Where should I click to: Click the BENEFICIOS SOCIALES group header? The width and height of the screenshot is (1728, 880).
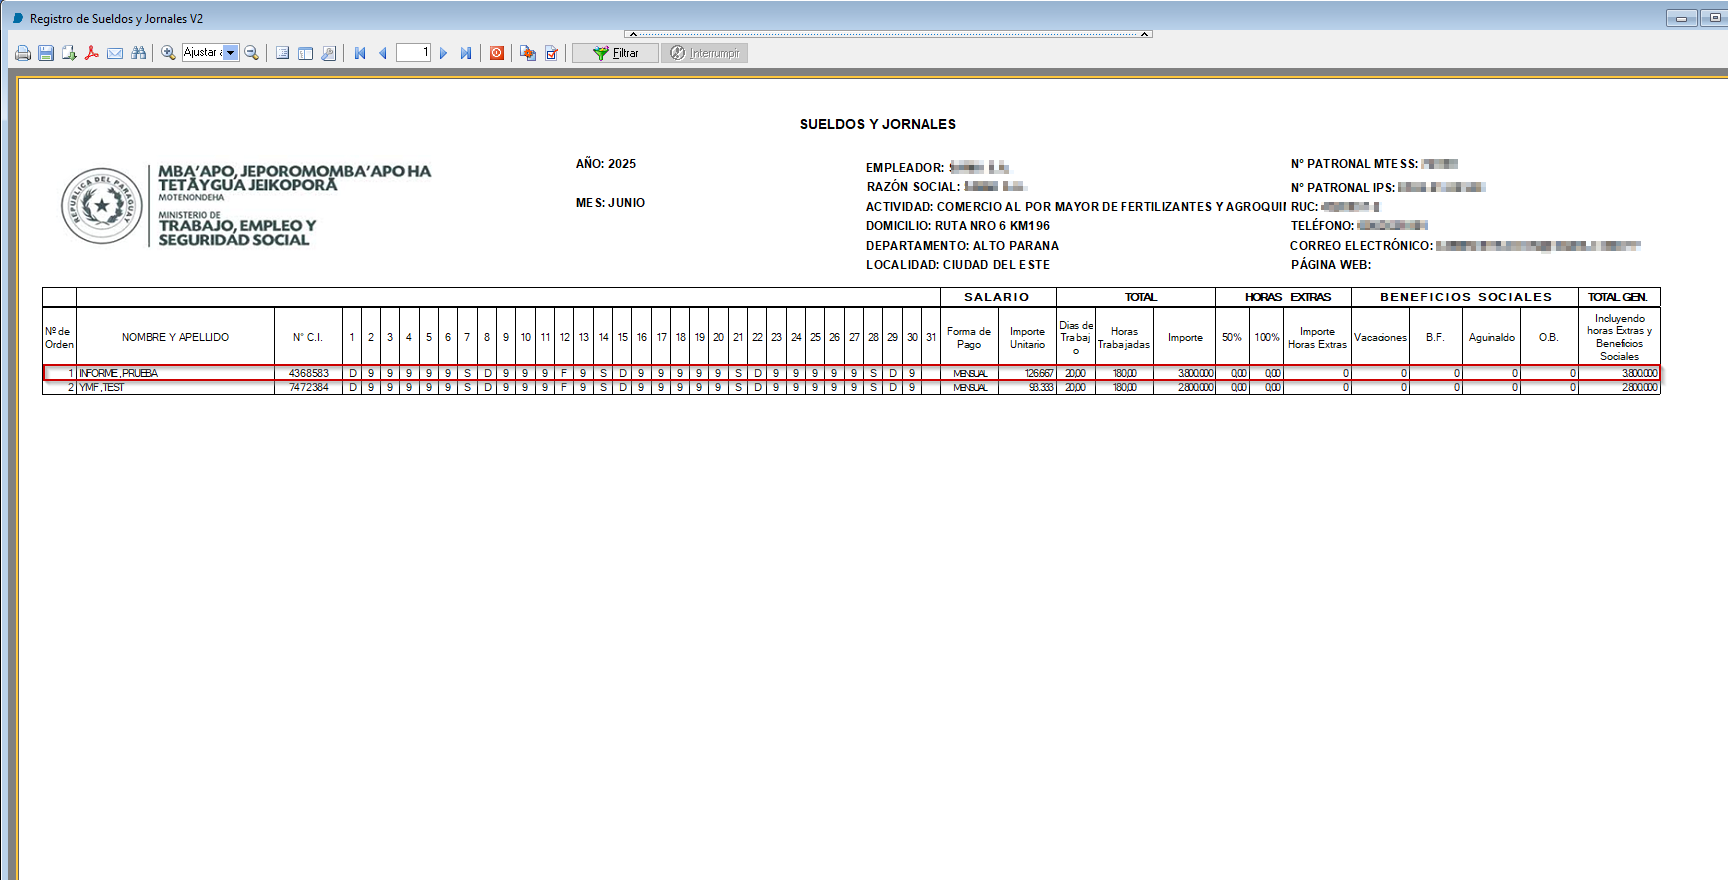tap(1466, 297)
